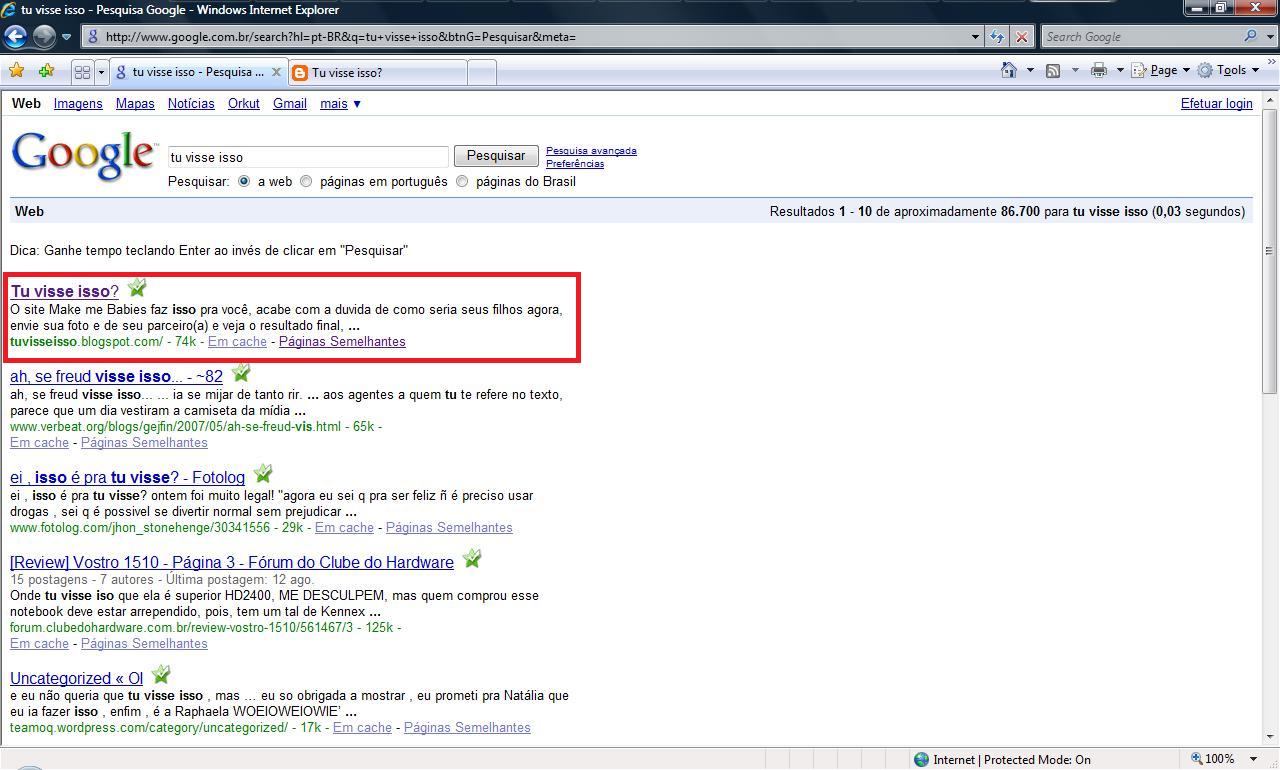
Task: Open the Recent Pages dropdown arrow
Action: [67, 37]
